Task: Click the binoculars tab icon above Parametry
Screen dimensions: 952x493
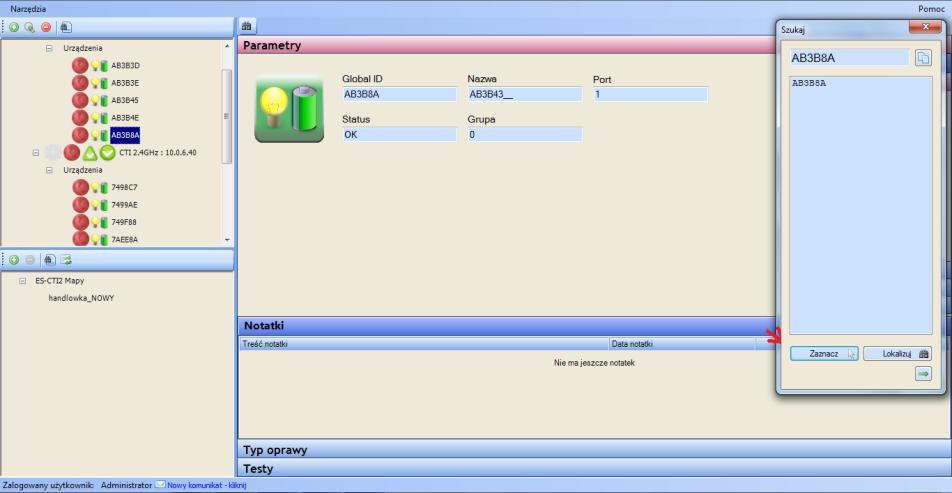Action: click(246, 26)
